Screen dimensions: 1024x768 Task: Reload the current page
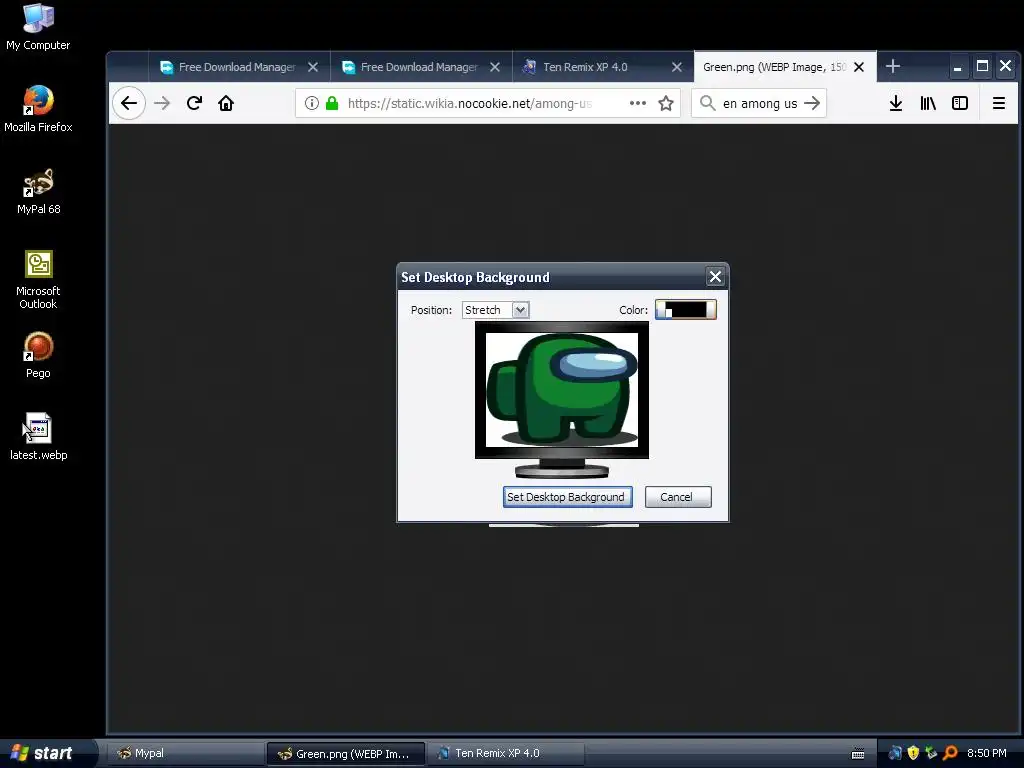click(194, 103)
